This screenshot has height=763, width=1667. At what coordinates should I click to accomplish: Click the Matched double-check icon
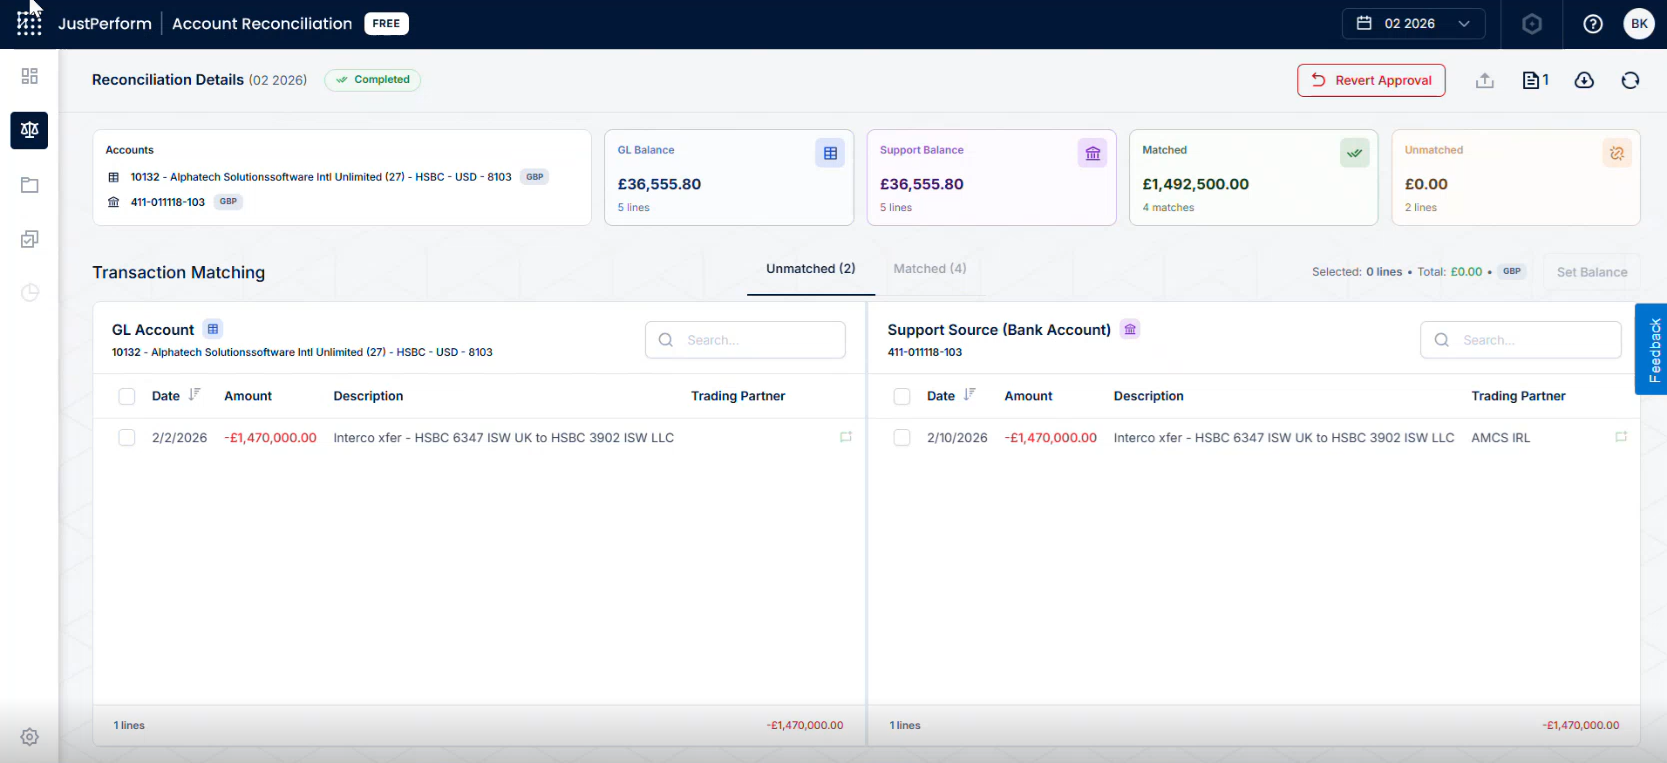(x=1355, y=153)
